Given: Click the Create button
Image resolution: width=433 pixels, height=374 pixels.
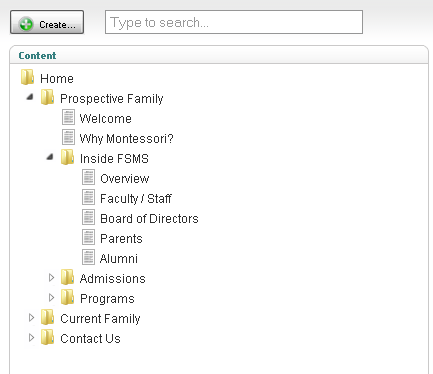Looking at the screenshot, I should 47,22.
